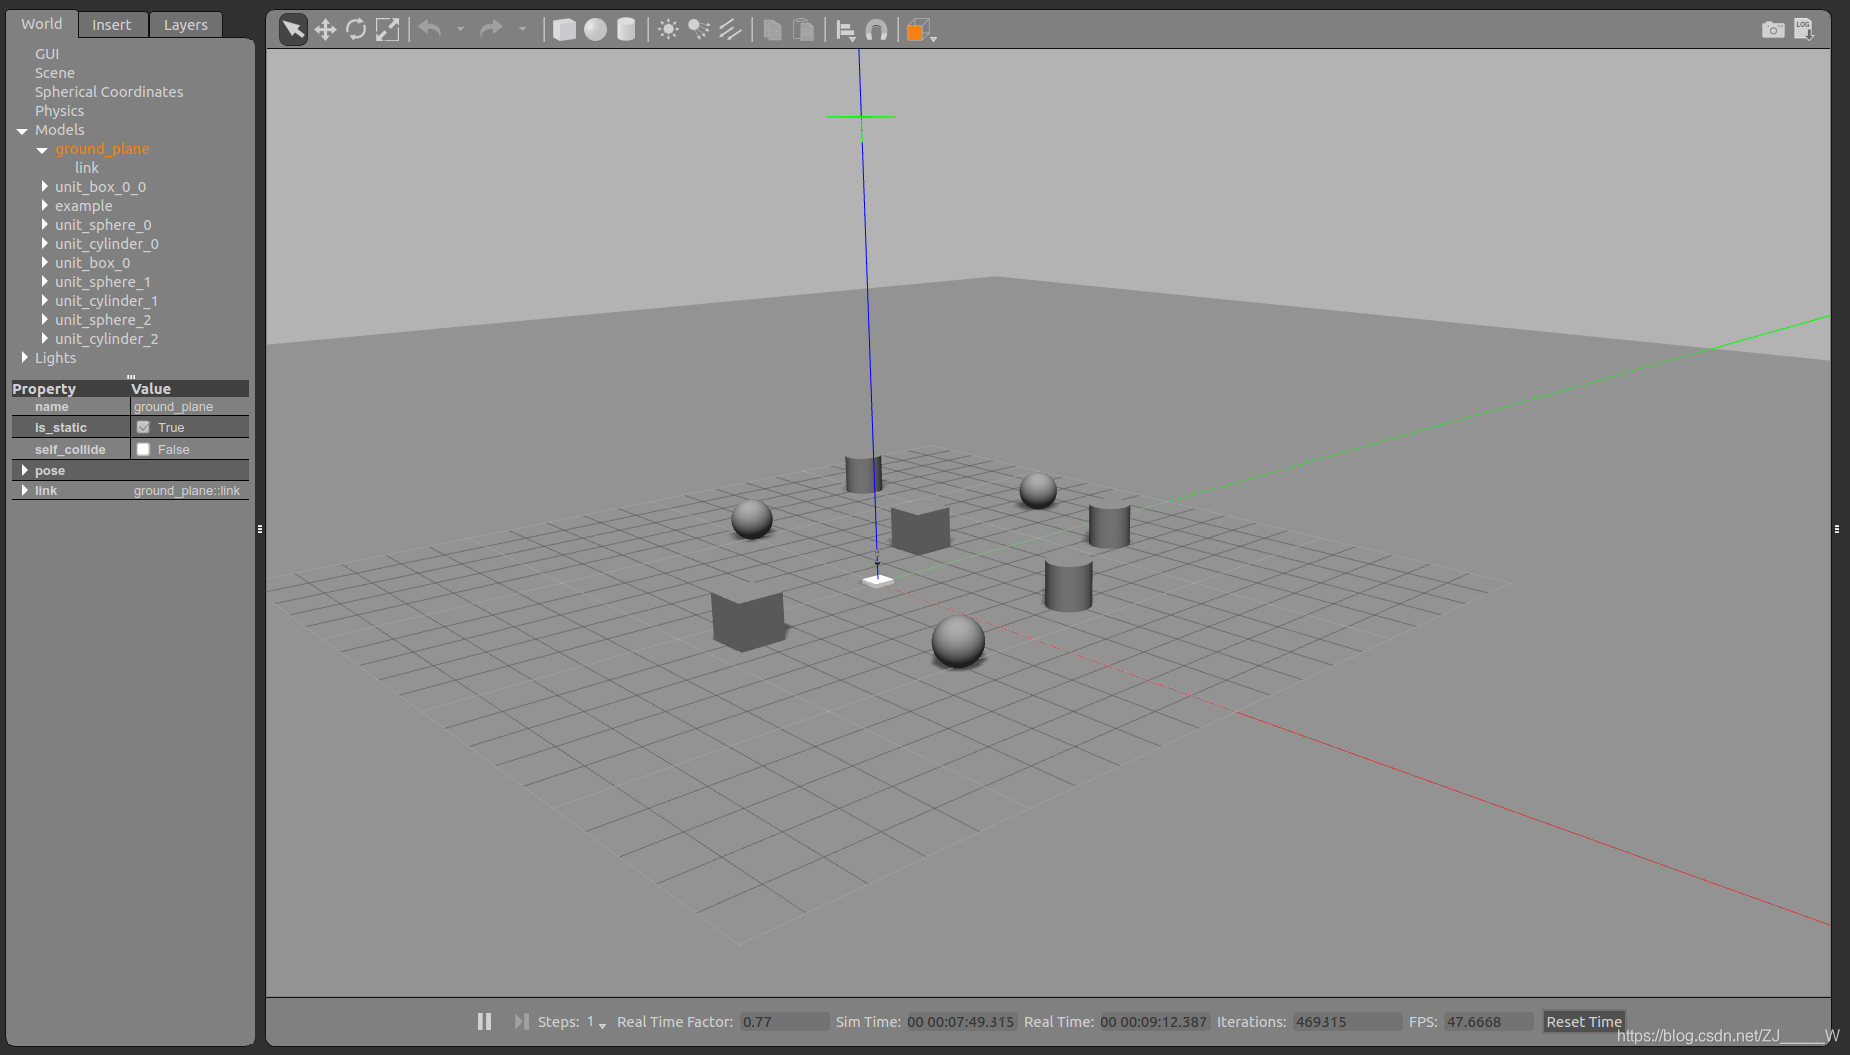Toggle the self_collide checkbox
The image size is (1850, 1055).
[x=143, y=449]
